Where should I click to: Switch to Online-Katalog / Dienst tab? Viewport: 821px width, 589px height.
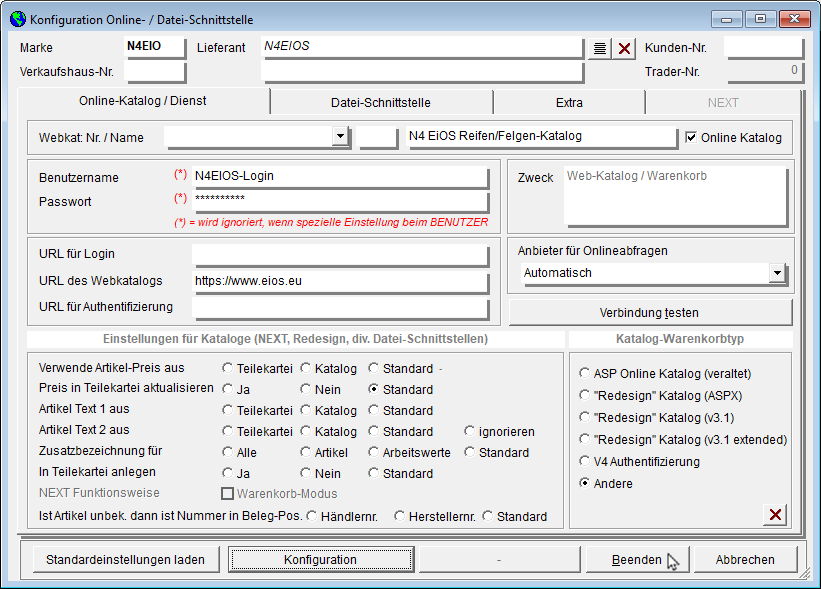coord(143,101)
